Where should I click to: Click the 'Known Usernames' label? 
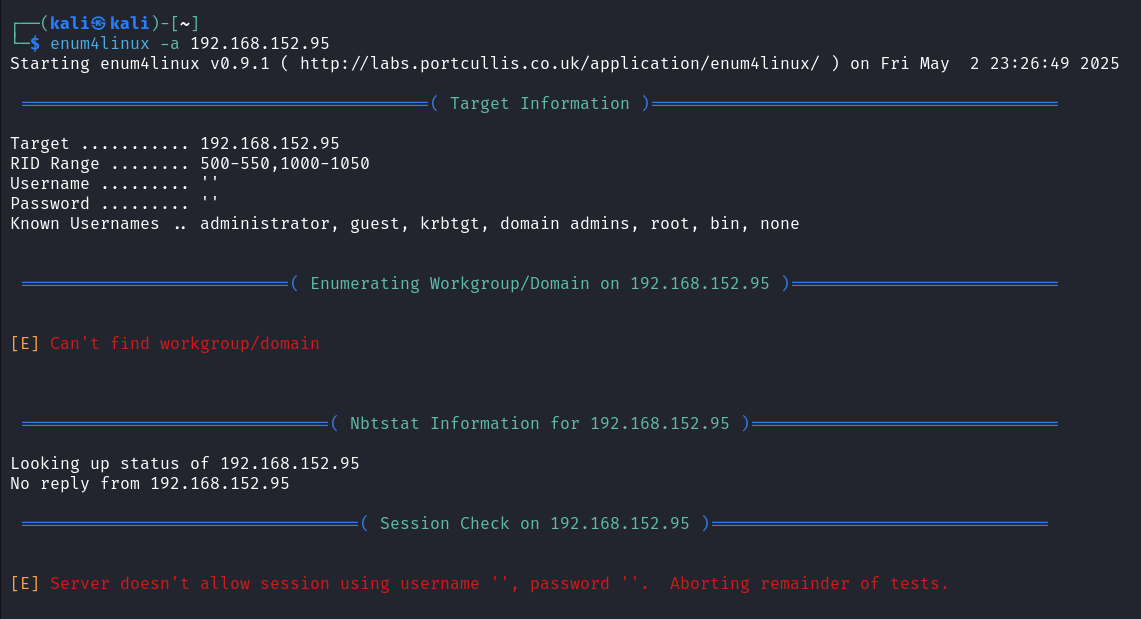pyautogui.click(x=84, y=223)
